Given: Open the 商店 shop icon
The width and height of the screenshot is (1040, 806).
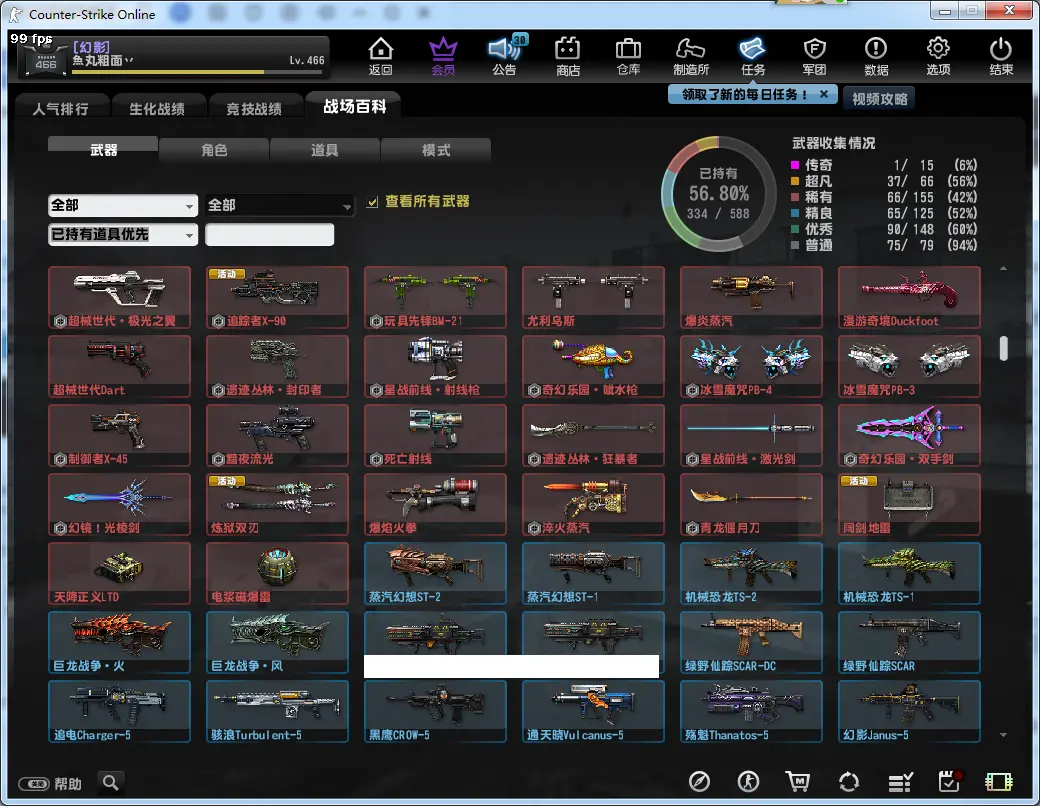Looking at the screenshot, I should point(567,56).
